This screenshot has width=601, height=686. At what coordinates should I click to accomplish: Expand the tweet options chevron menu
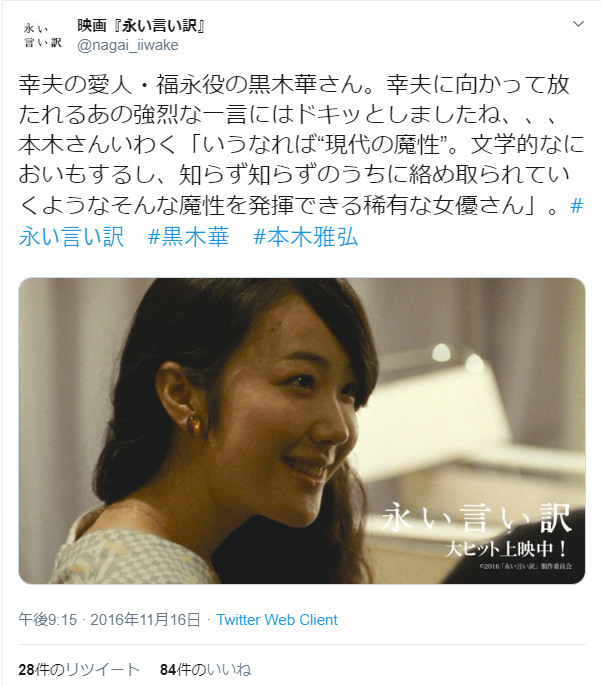(x=578, y=24)
